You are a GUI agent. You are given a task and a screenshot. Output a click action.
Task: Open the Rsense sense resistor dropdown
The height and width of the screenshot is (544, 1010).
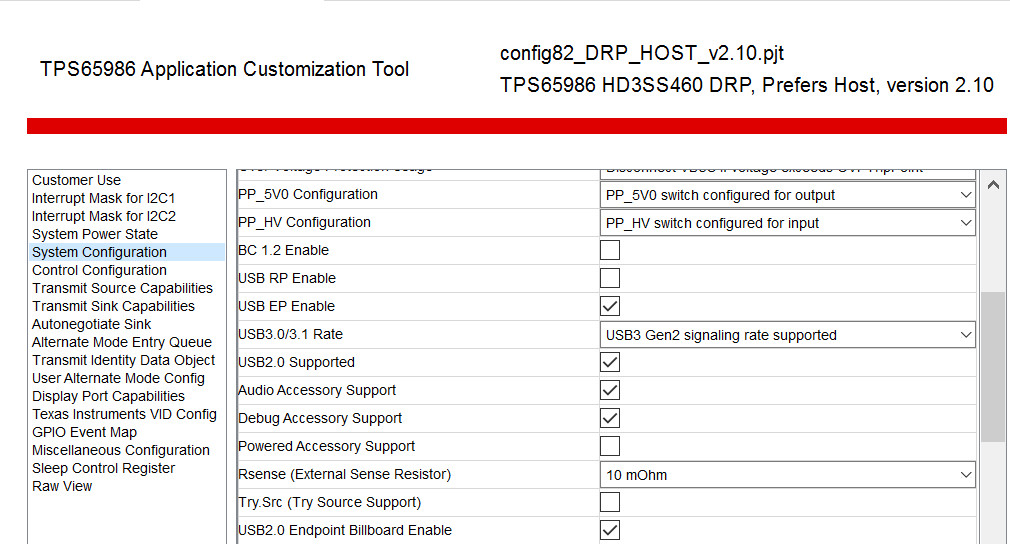[787, 474]
